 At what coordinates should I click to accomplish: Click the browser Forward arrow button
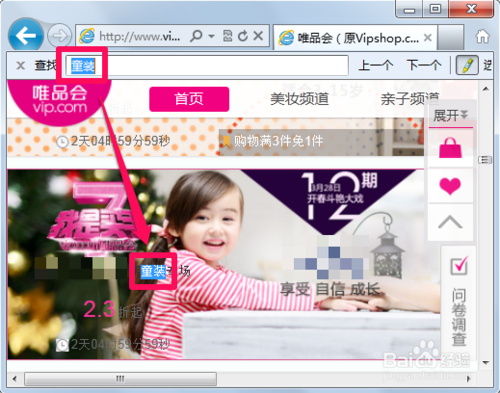point(59,35)
